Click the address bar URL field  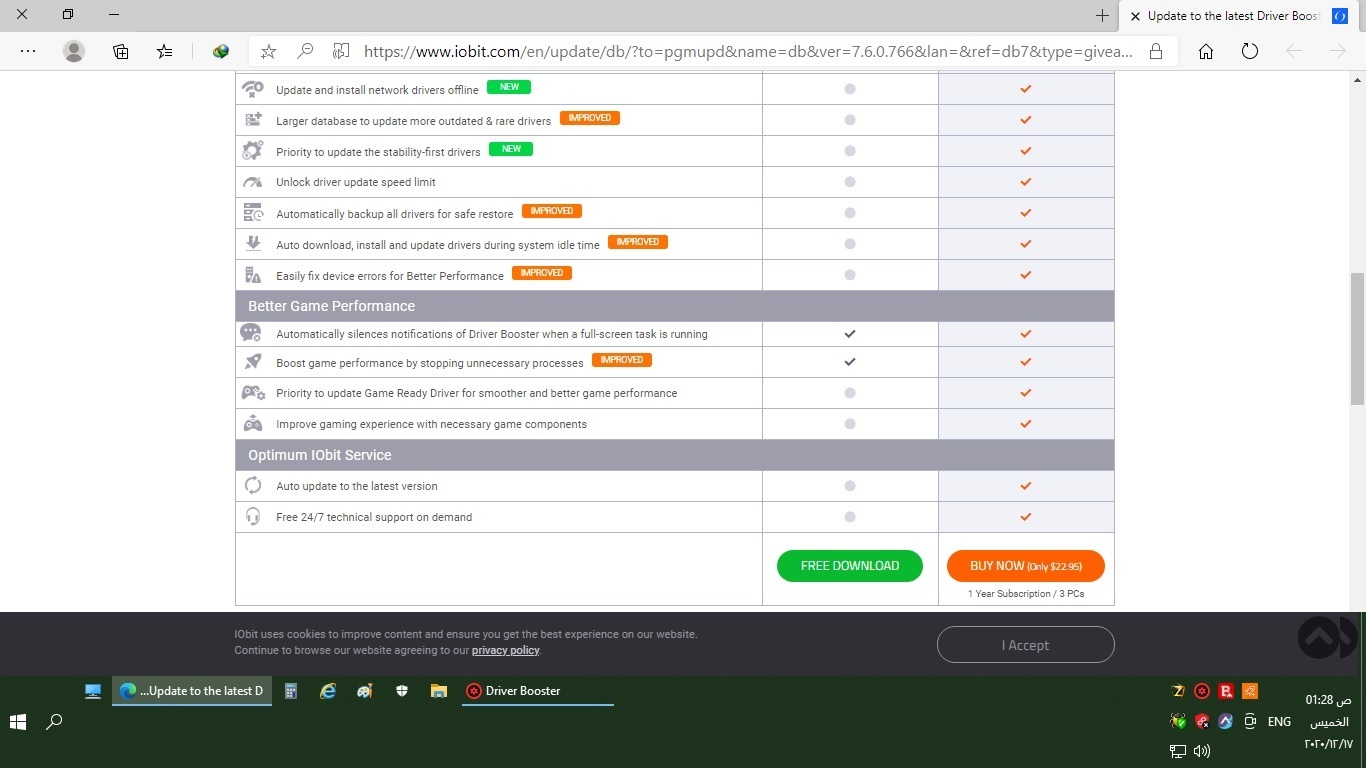pyautogui.click(x=748, y=51)
